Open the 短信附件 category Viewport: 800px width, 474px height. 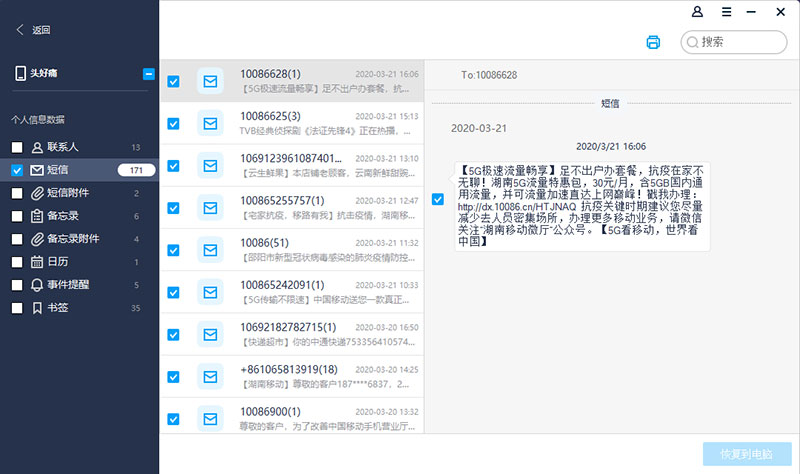coord(68,193)
